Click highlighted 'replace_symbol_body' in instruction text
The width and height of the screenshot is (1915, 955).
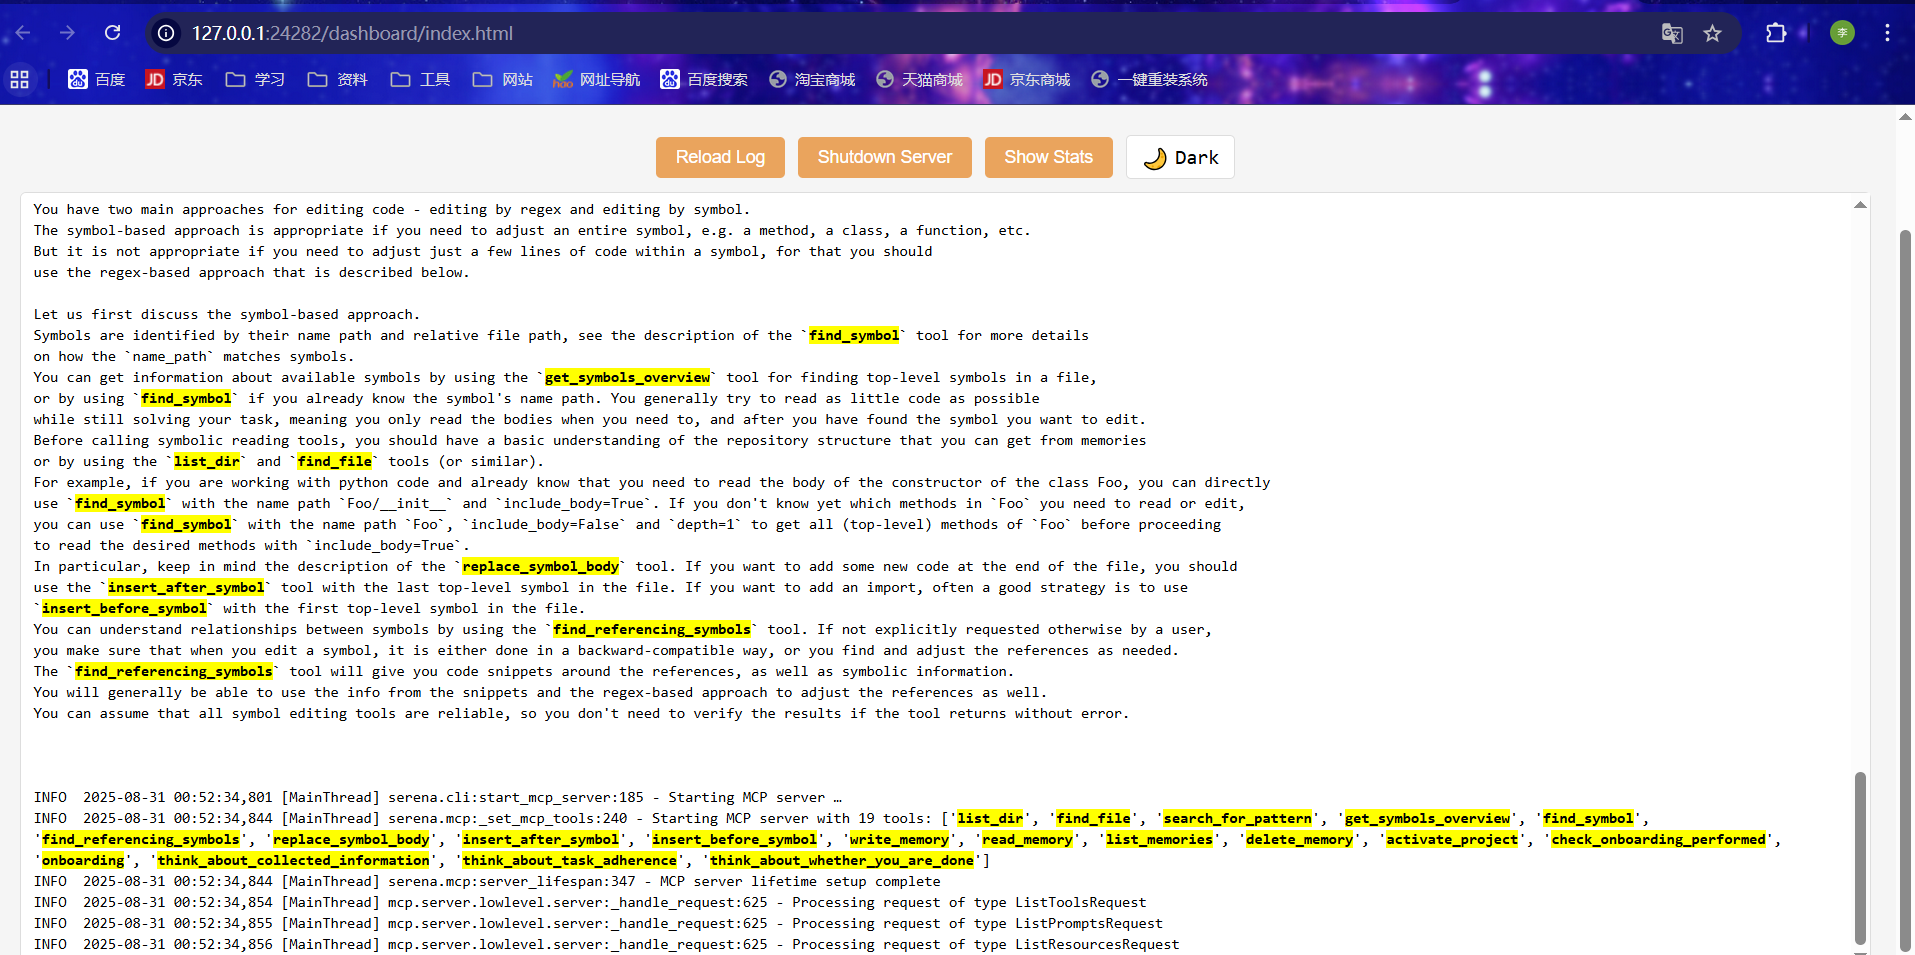click(540, 566)
